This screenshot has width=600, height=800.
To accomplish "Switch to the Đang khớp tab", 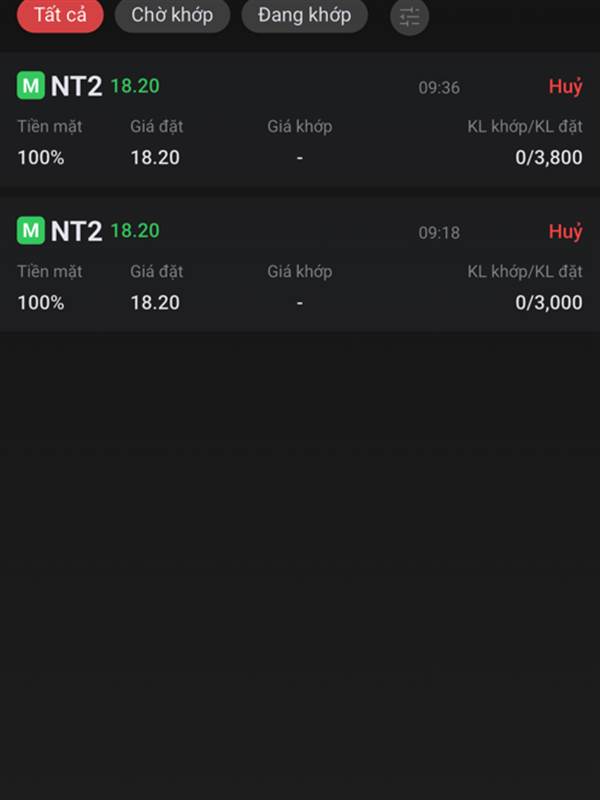I will point(305,15).
